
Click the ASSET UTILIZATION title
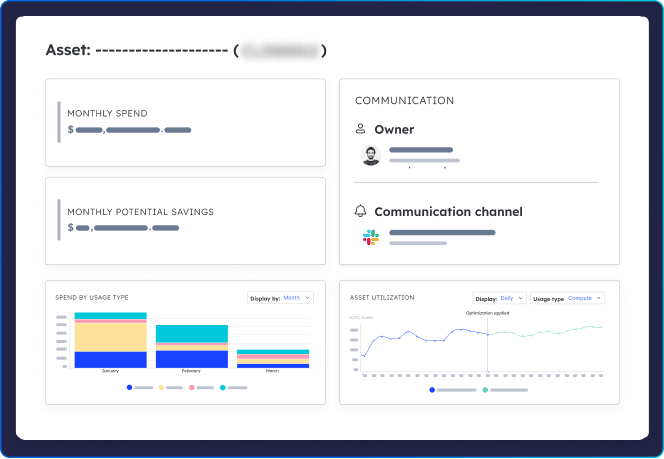pyautogui.click(x=382, y=298)
